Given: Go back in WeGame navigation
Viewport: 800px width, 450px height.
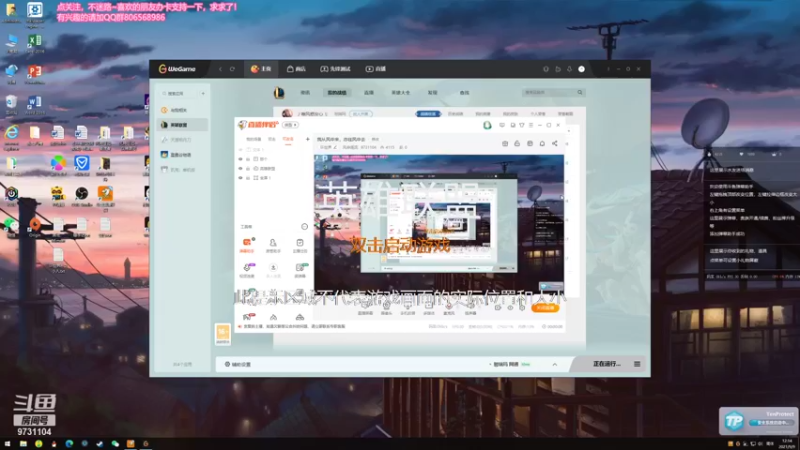Looking at the screenshot, I should click(220, 69).
